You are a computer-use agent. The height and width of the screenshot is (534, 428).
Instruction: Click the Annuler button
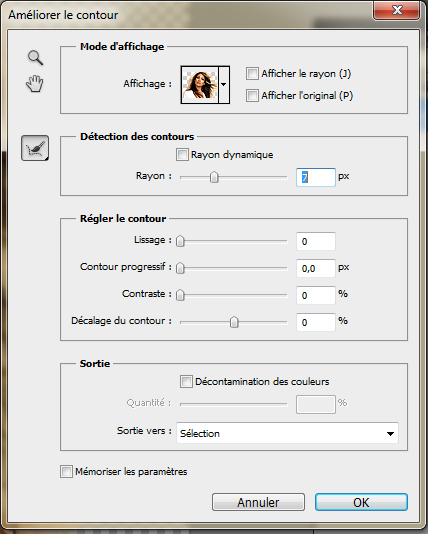click(258, 502)
